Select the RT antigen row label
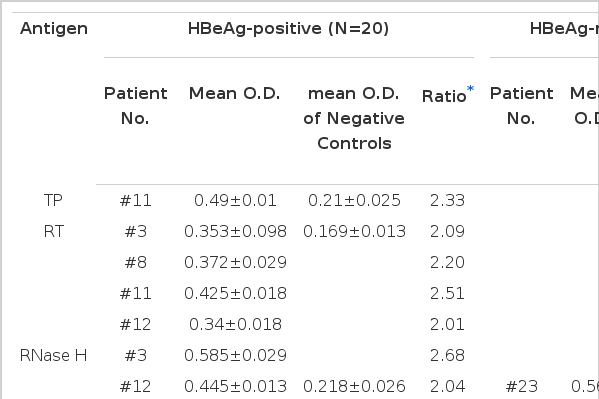Viewport: 599px width, 399px height. [x=53, y=231]
